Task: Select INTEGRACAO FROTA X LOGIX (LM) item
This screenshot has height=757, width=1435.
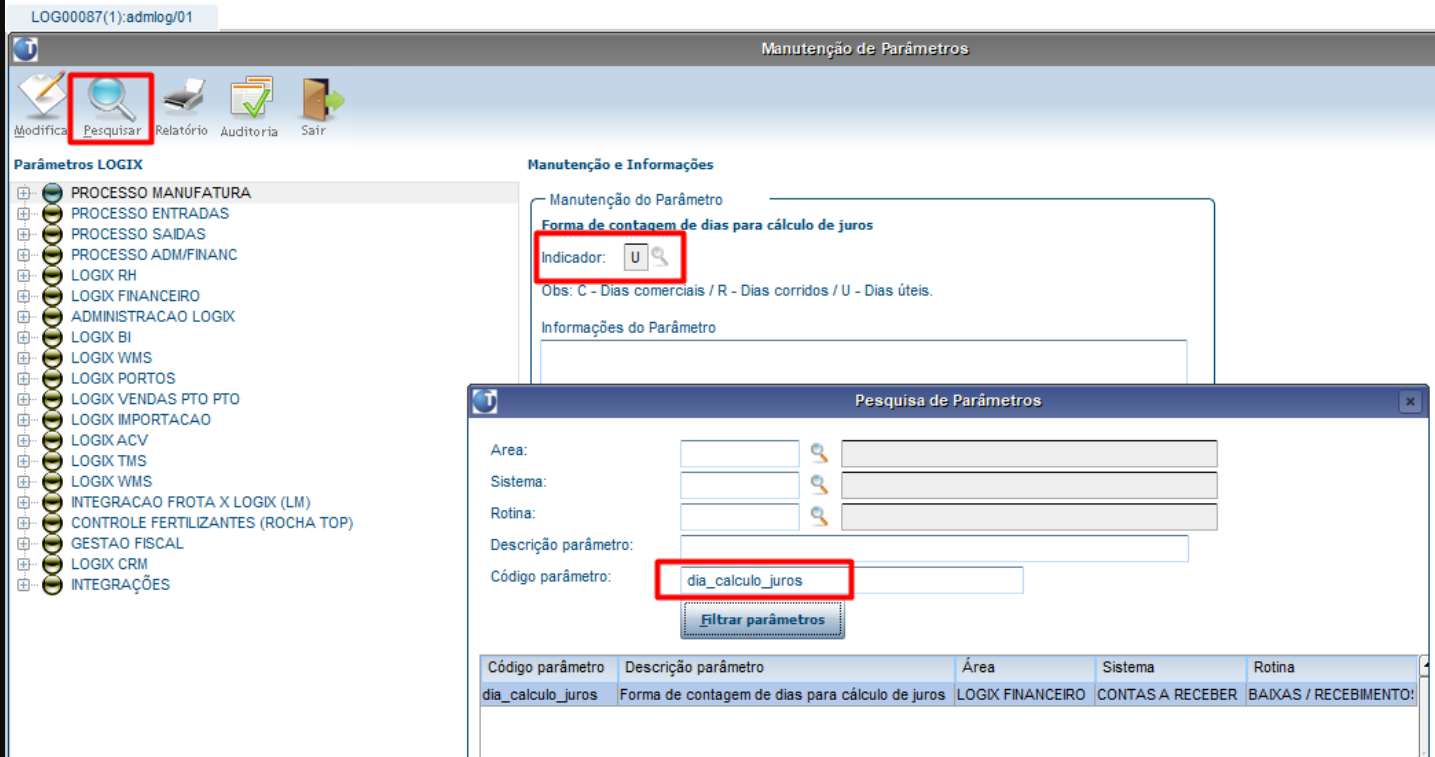Action: click(x=192, y=502)
